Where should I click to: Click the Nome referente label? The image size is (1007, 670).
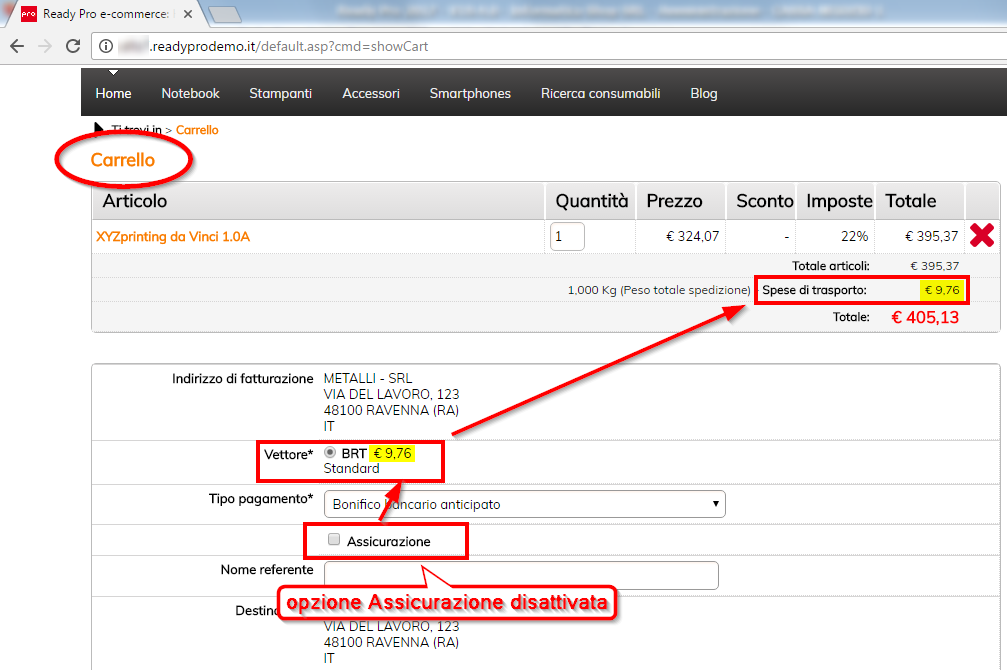click(x=267, y=570)
